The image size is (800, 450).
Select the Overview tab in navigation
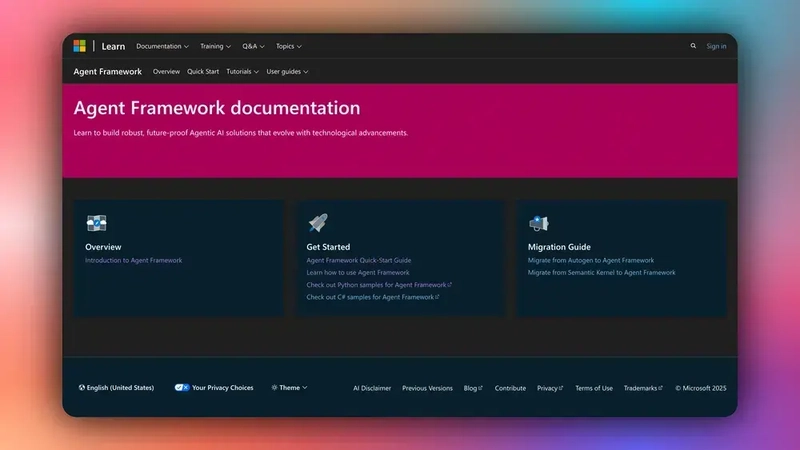[166, 71]
